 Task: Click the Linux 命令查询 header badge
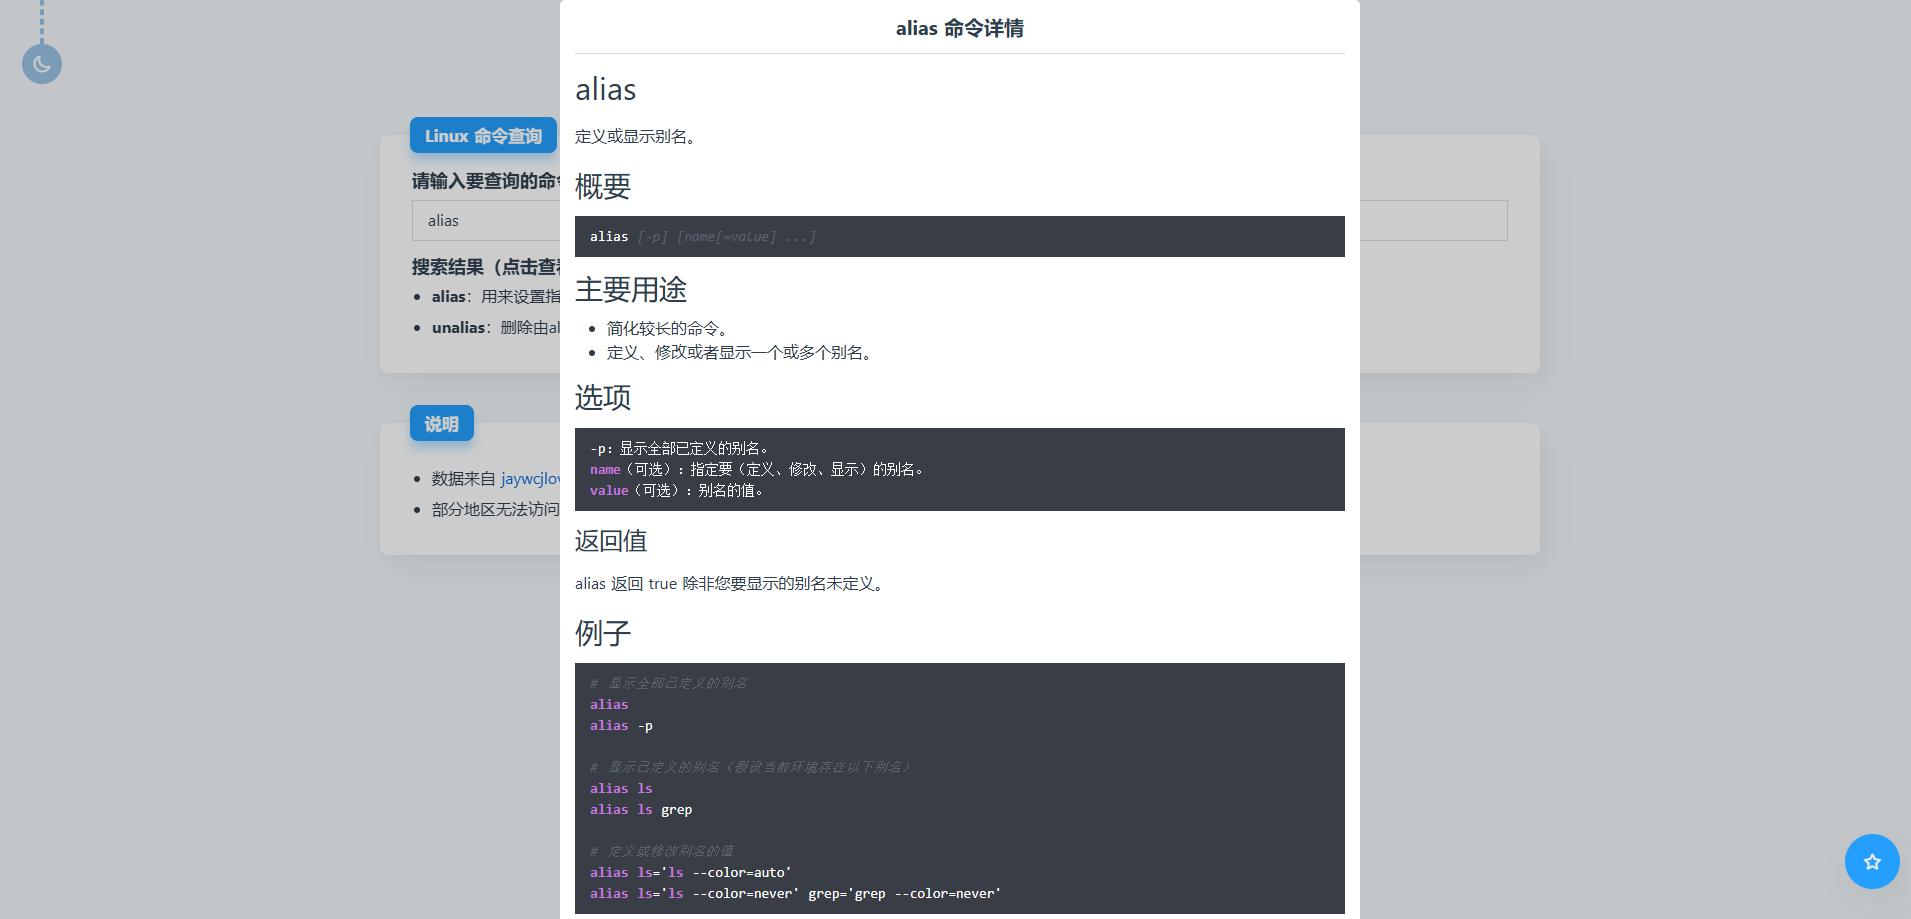pyautogui.click(x=483, y=136)
